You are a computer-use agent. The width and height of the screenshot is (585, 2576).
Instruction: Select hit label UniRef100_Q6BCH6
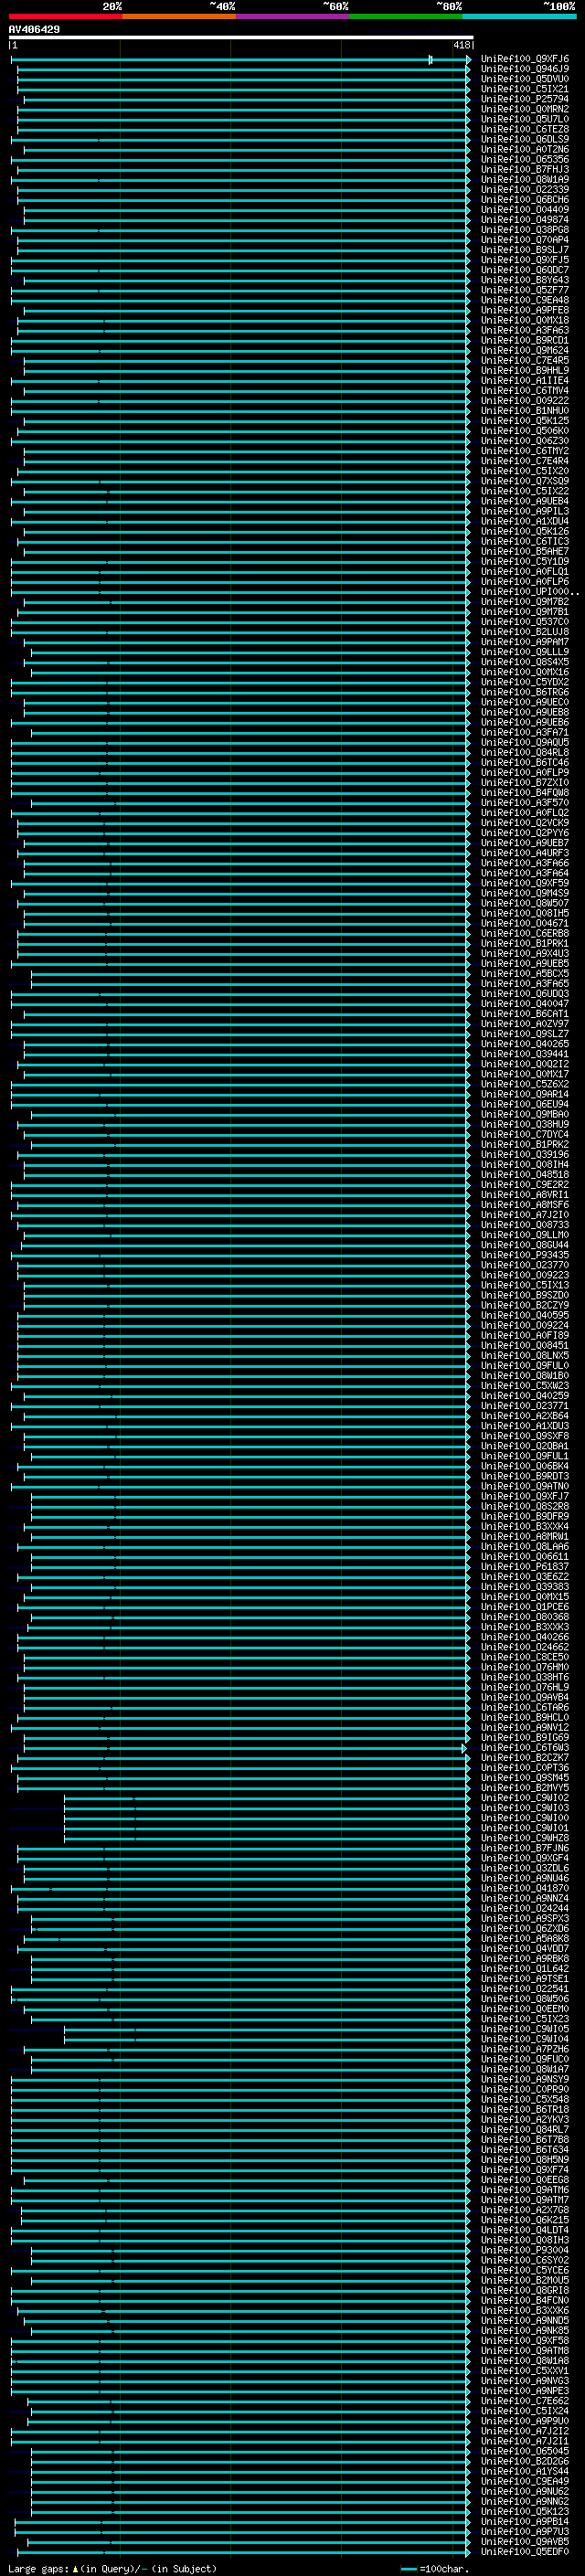[x=525, y=200]
